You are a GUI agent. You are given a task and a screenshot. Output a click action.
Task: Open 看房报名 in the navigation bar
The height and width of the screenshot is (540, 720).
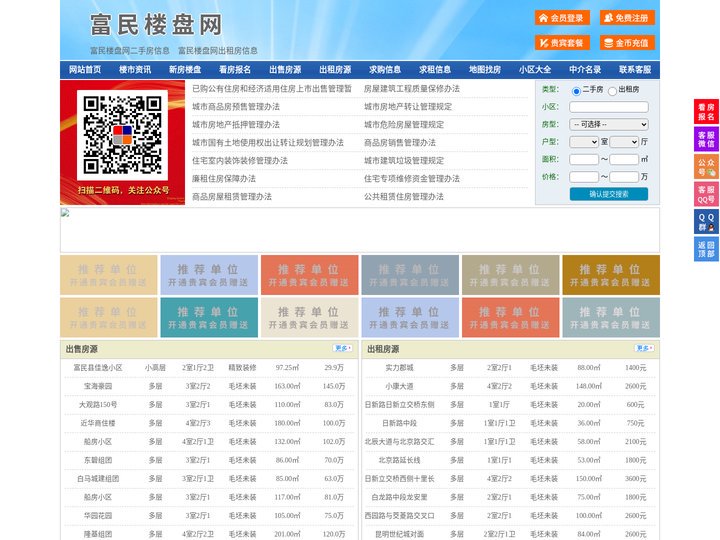click(x=235, y=70)
